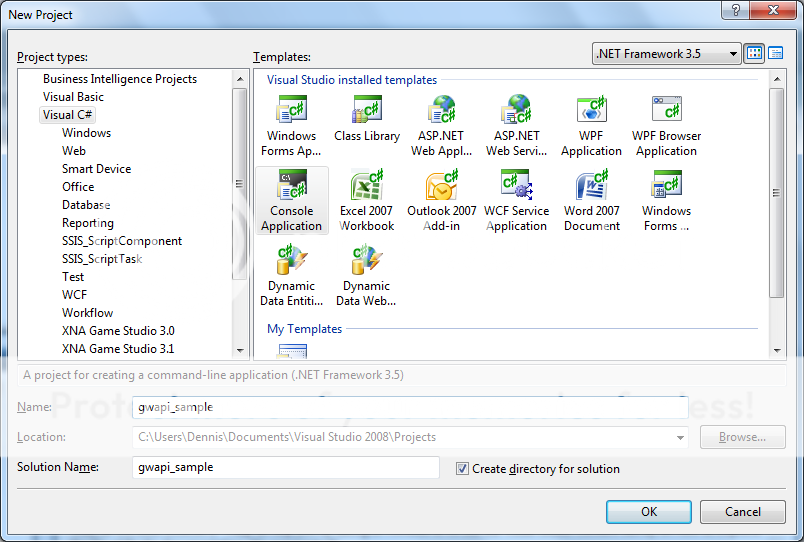Image resolution: width=804 pixels, height=542 pixels.
Task: Select Visual Basic project type
Action: (x=73, y=97)
